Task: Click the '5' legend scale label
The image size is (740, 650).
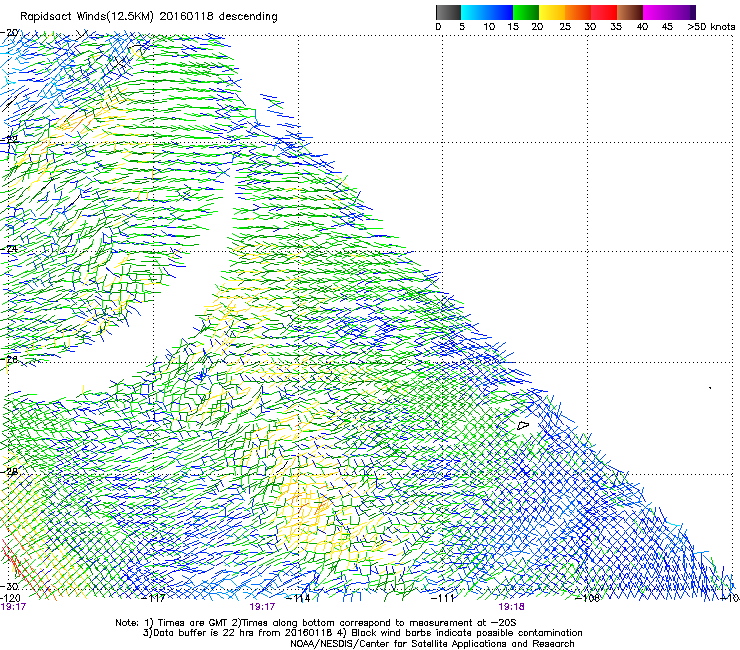Action: tap(462, 27)
